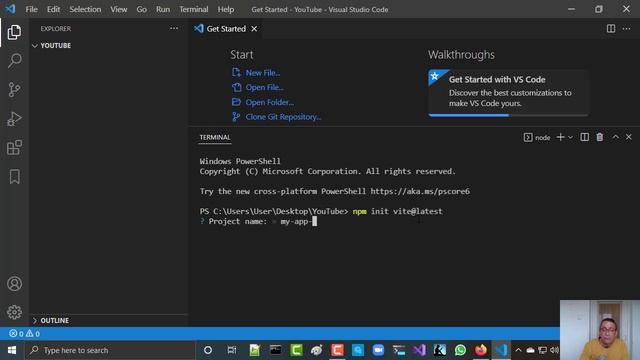Viewport: 640px width, 360px height.
Task: Open the Extensions view
Action: coord(14,148)
